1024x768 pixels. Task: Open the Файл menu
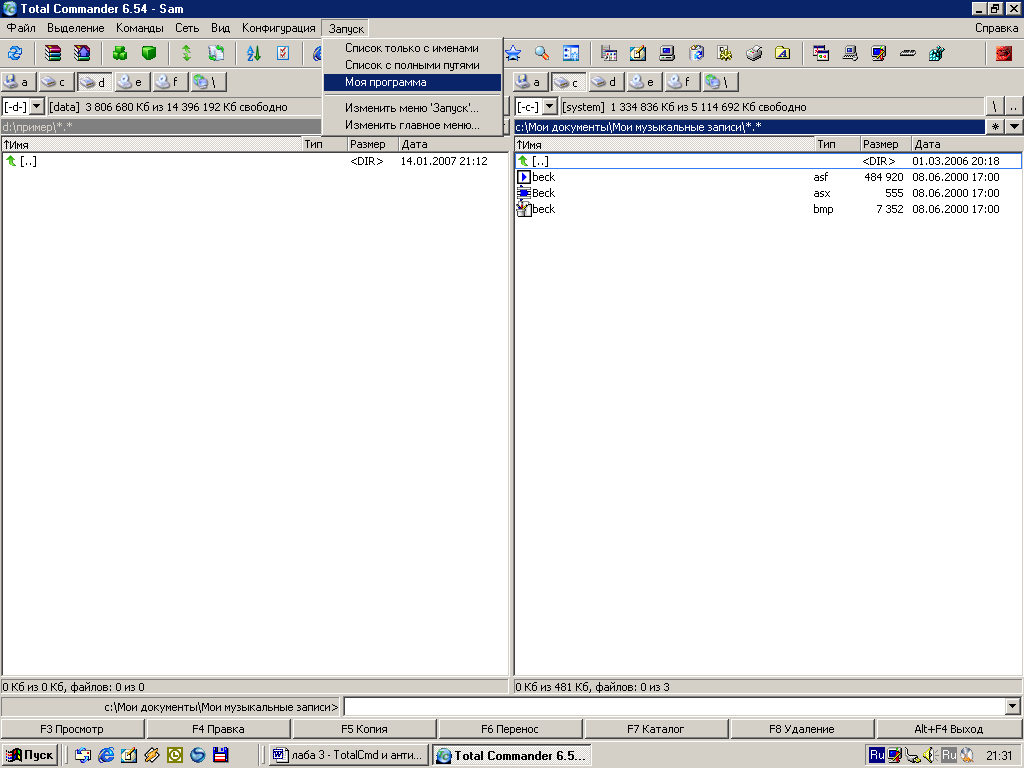(21, 28)
